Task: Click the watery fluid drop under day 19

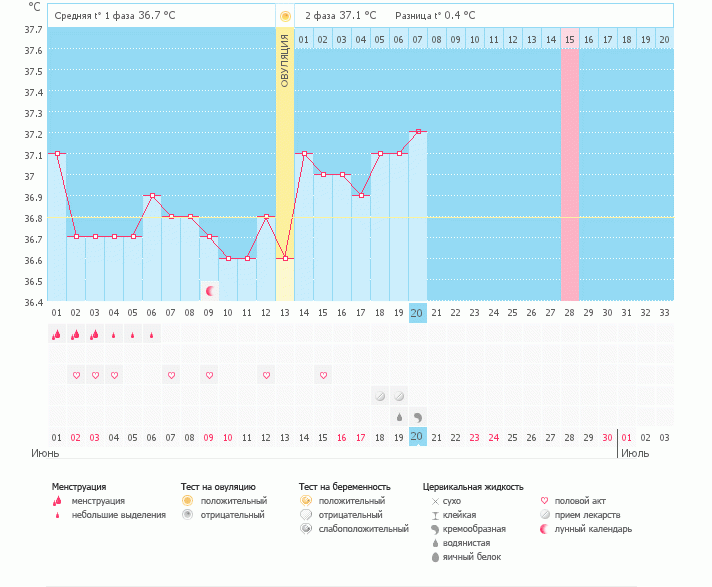Action: click(x=399, y=416)
